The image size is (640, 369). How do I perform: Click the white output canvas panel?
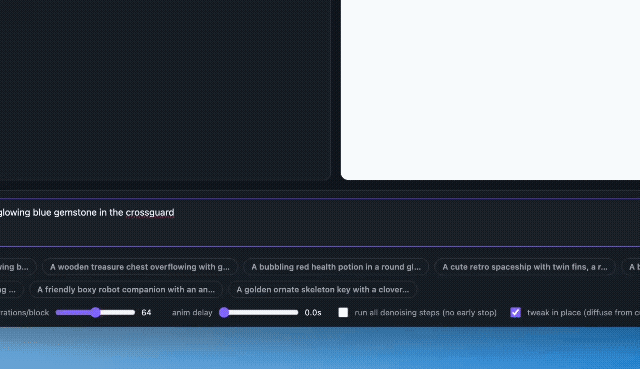[x=490, y=90]
